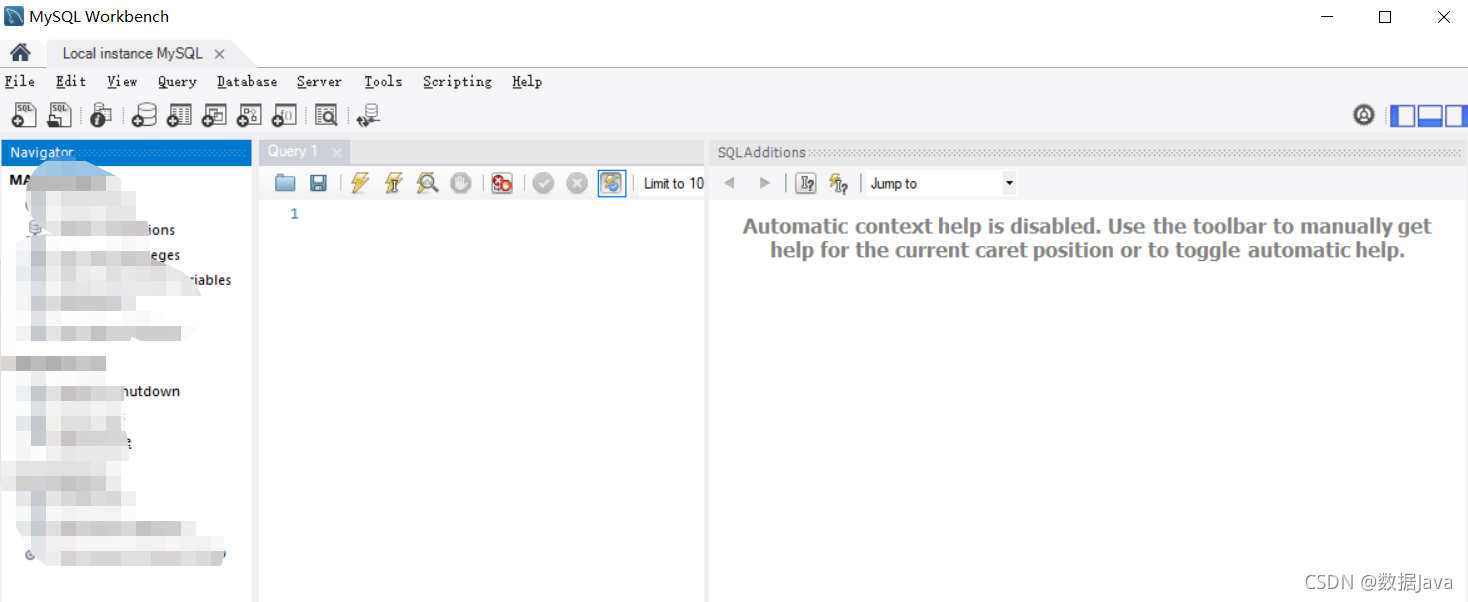The width and height of the screenshot is (1468, 602).
Task: Open script file in query editor
Action: 285,183
